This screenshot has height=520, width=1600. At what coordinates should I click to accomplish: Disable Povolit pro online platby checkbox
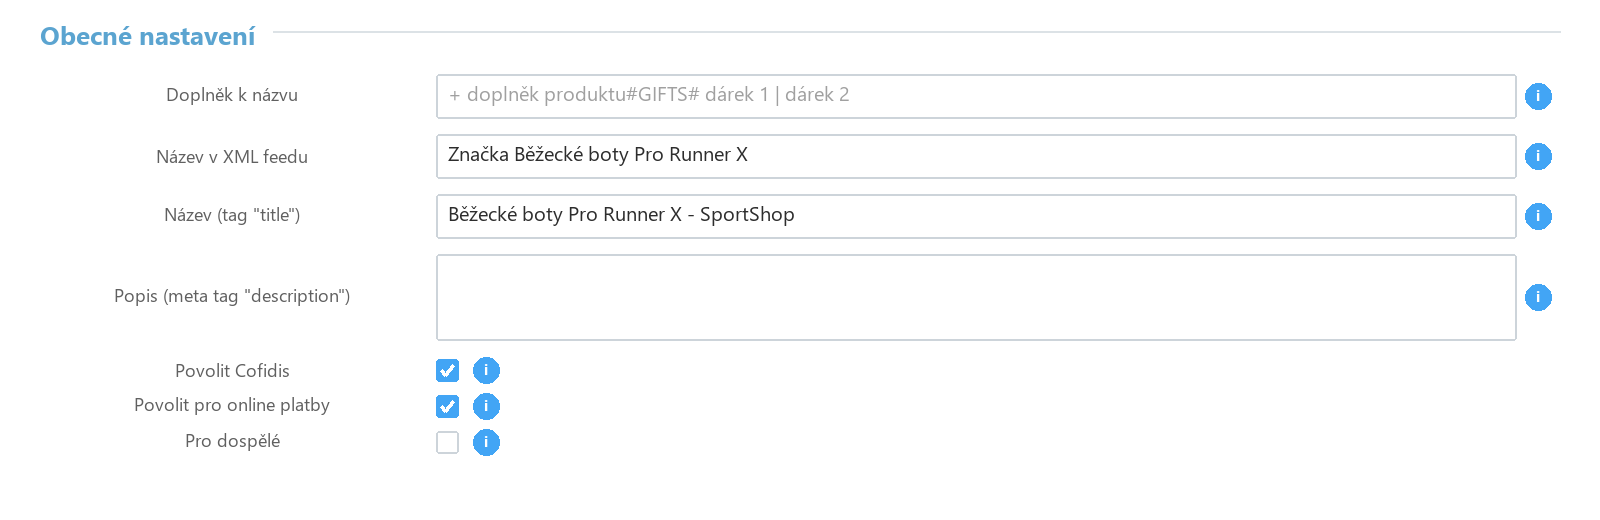point(447,406)
